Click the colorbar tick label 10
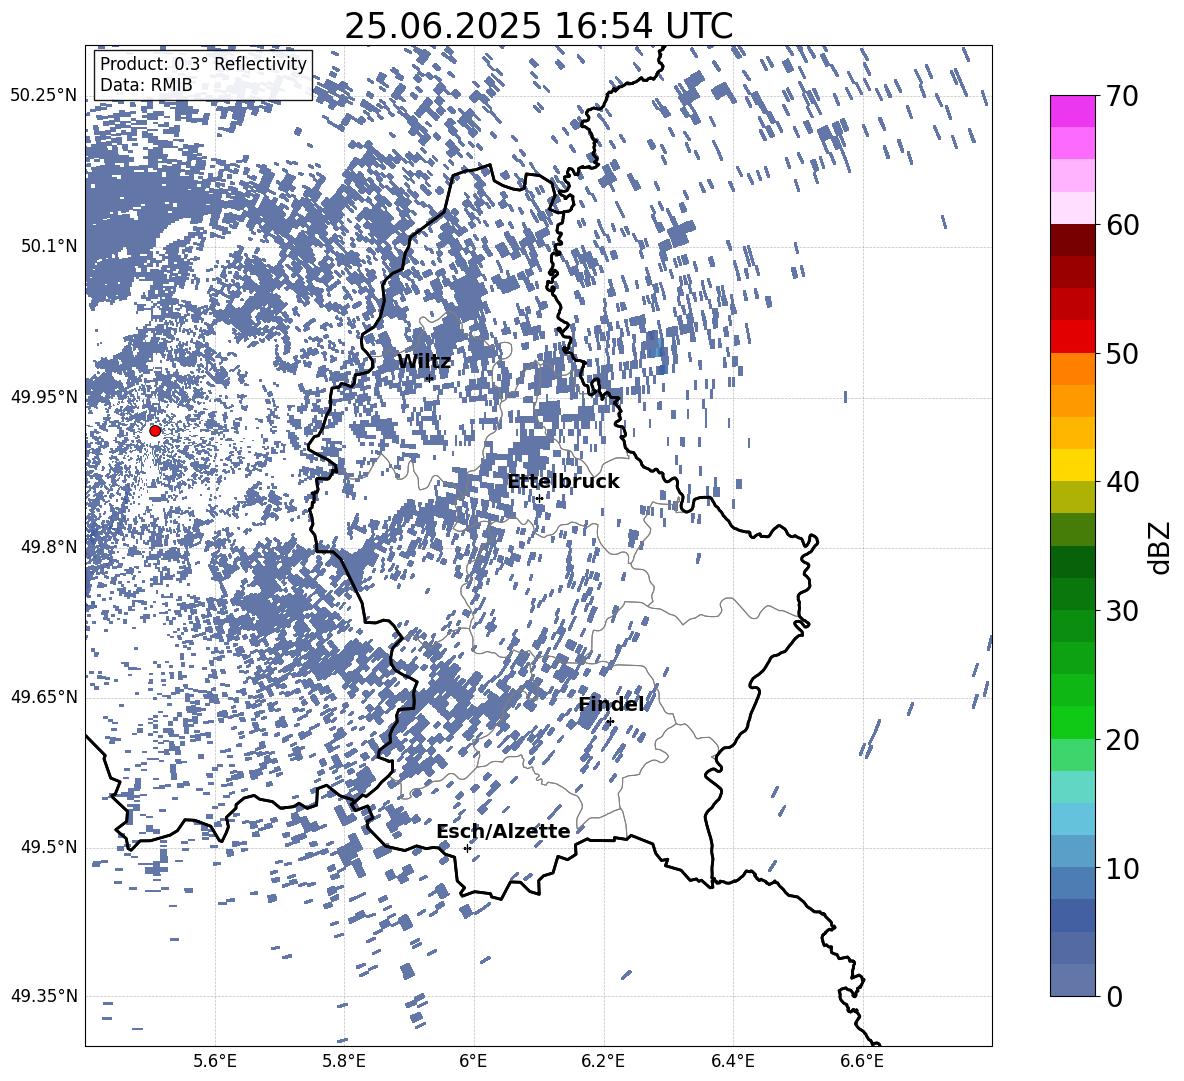This screenshot has height=1081, width=1184. [1123, 868]
